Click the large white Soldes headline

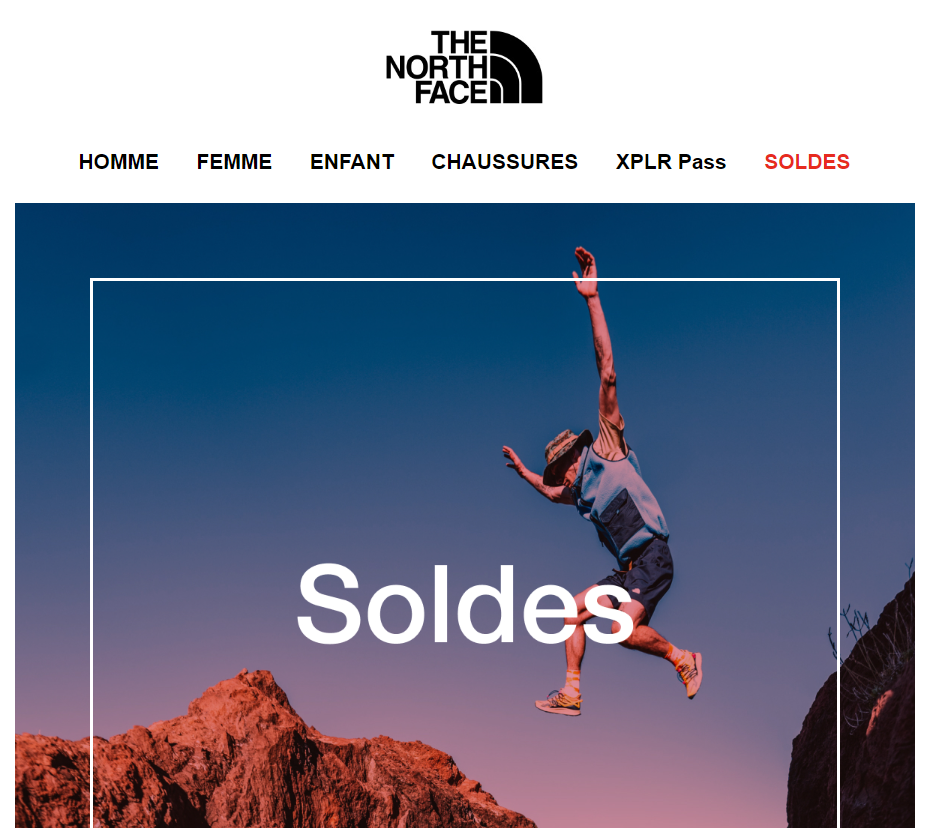(x=465, y=603)
